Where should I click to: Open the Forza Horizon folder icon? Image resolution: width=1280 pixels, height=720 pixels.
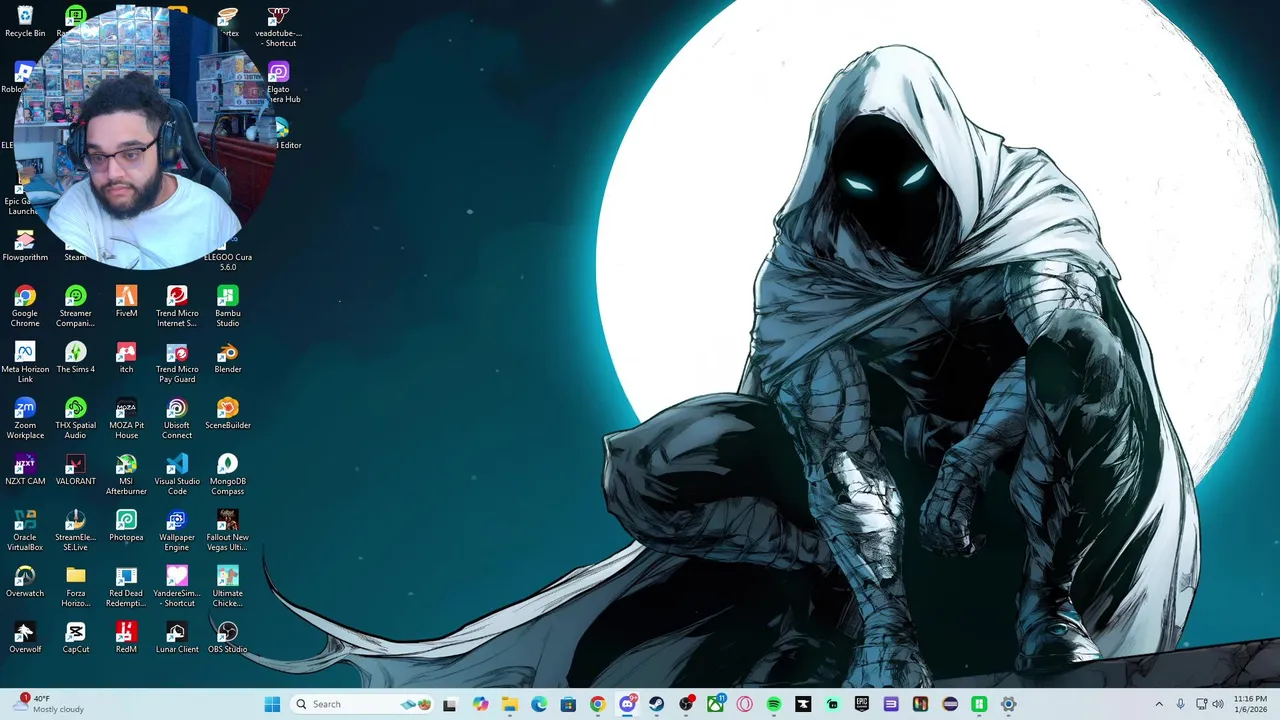pyautogui.click(x=75, y=586)
